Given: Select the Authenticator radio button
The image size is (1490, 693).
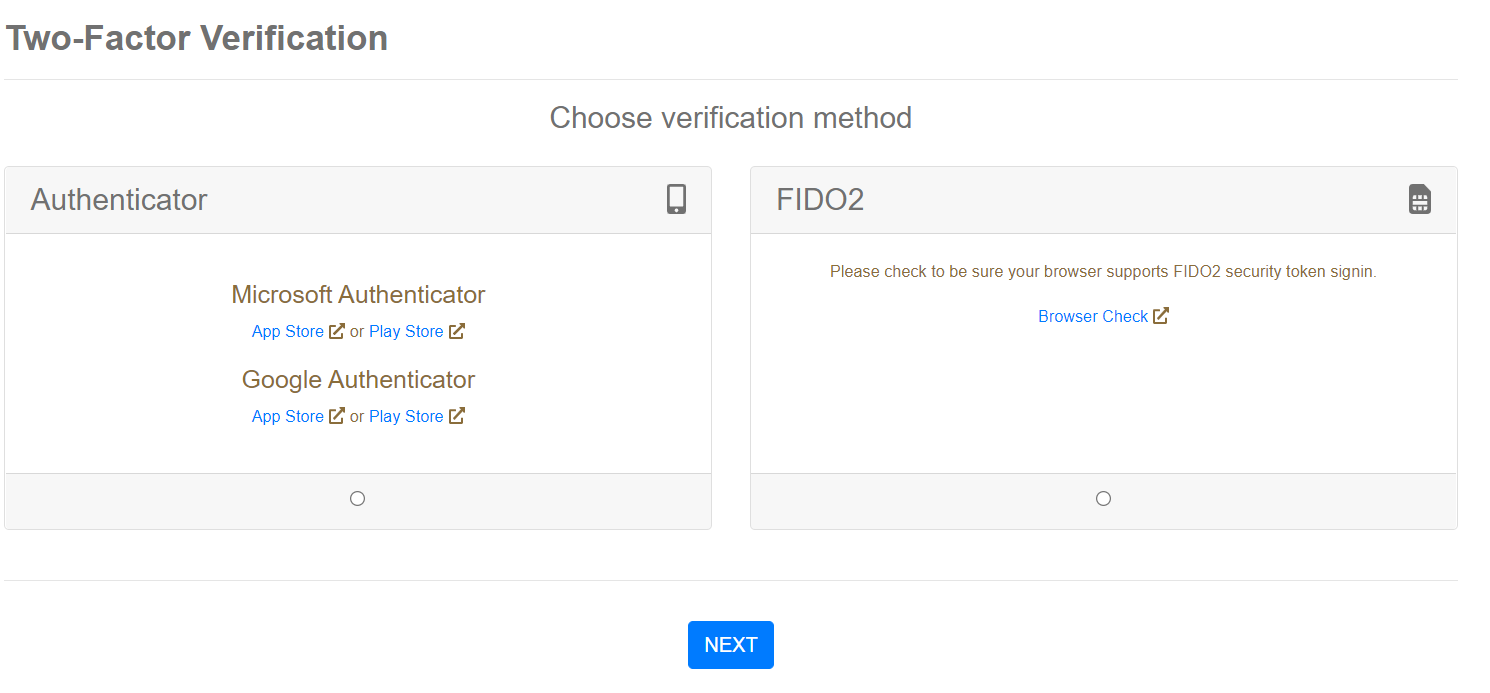Looking at the screenshot, I should (358, 498).
